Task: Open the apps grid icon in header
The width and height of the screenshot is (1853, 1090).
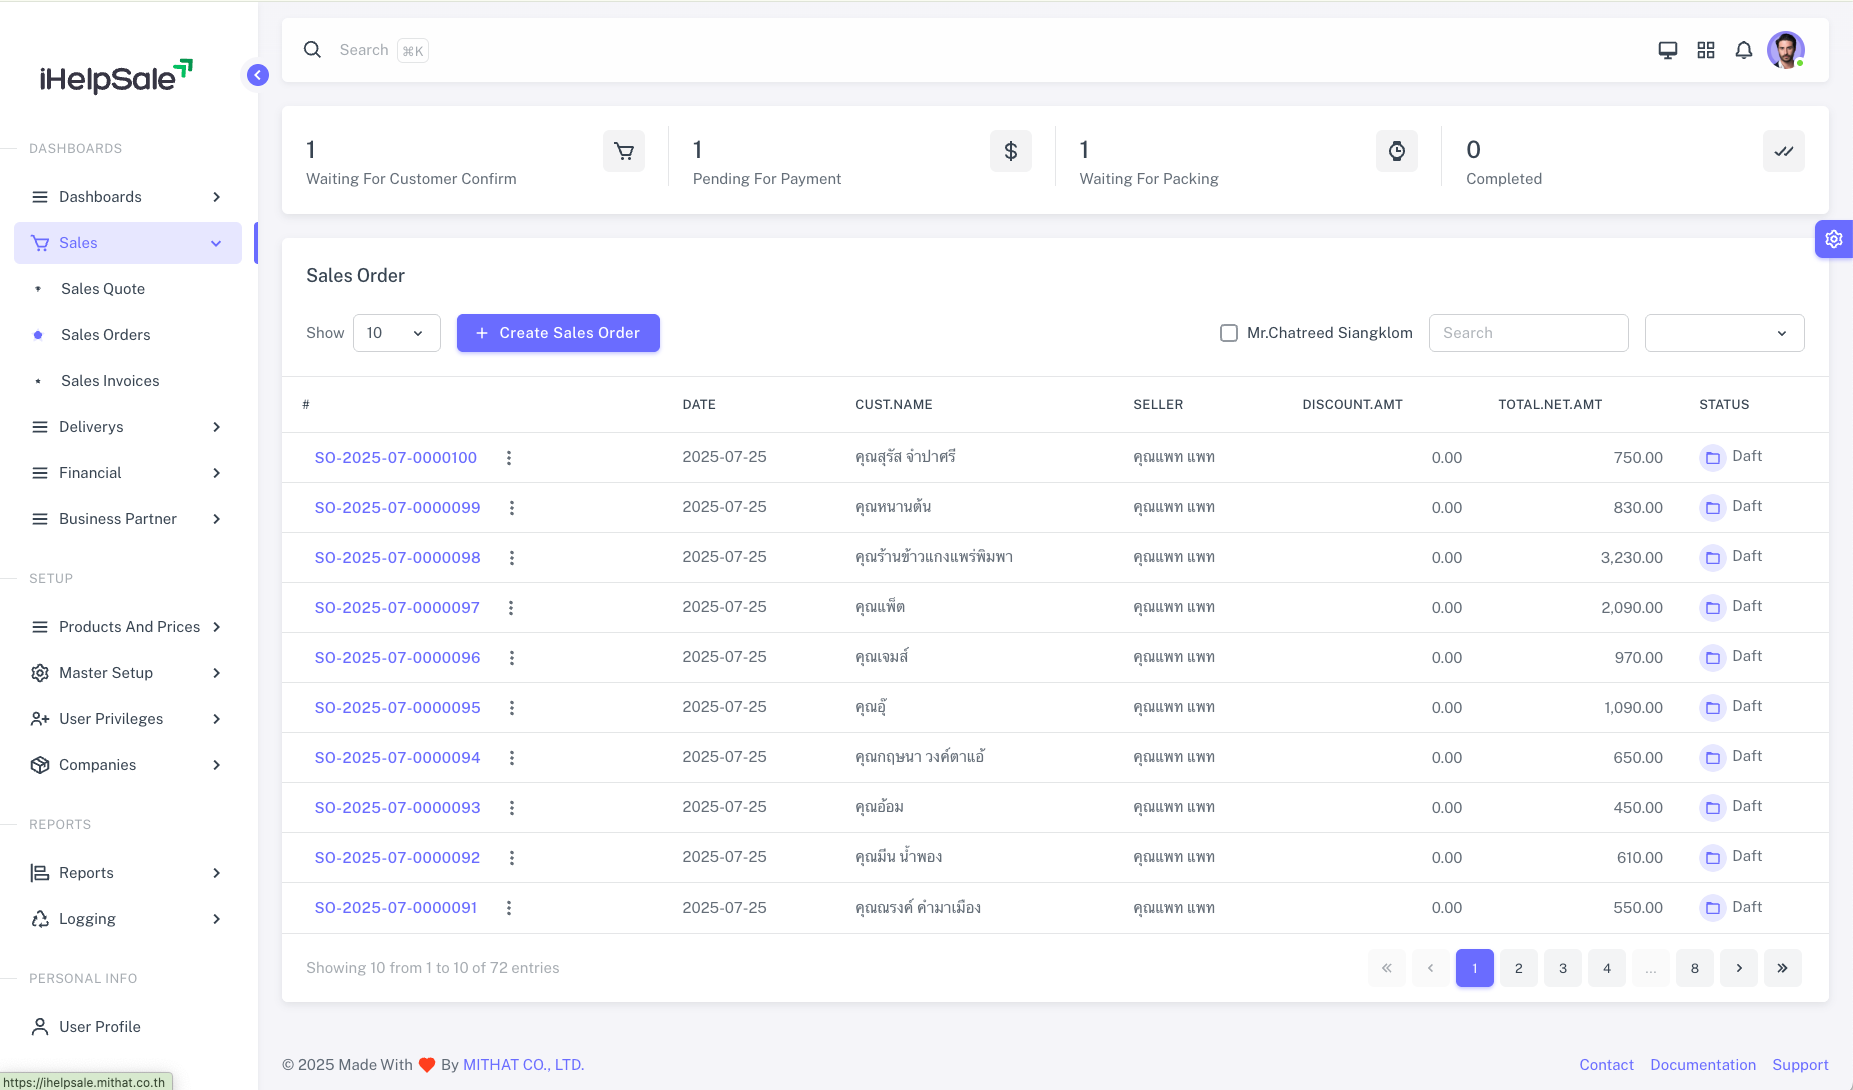Action: click(x=1705, y=50)
